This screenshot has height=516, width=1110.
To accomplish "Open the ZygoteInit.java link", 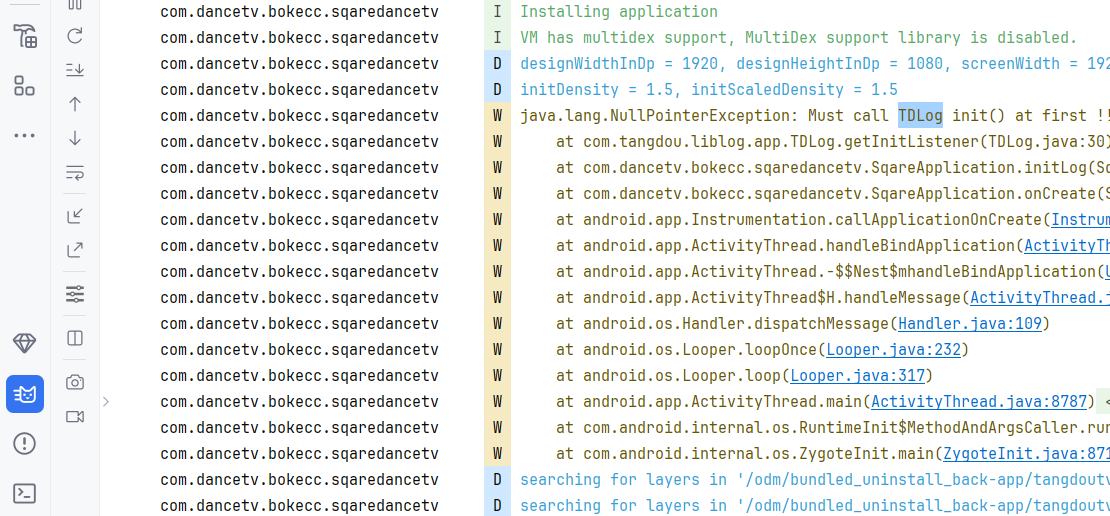I will 1026,454.
